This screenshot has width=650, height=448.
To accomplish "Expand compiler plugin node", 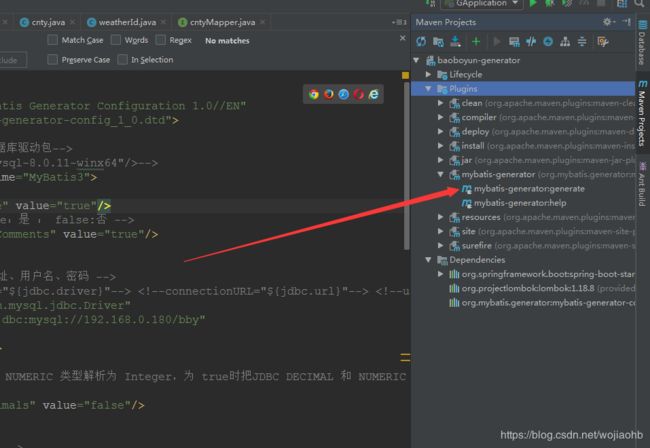I will (441, 117).
